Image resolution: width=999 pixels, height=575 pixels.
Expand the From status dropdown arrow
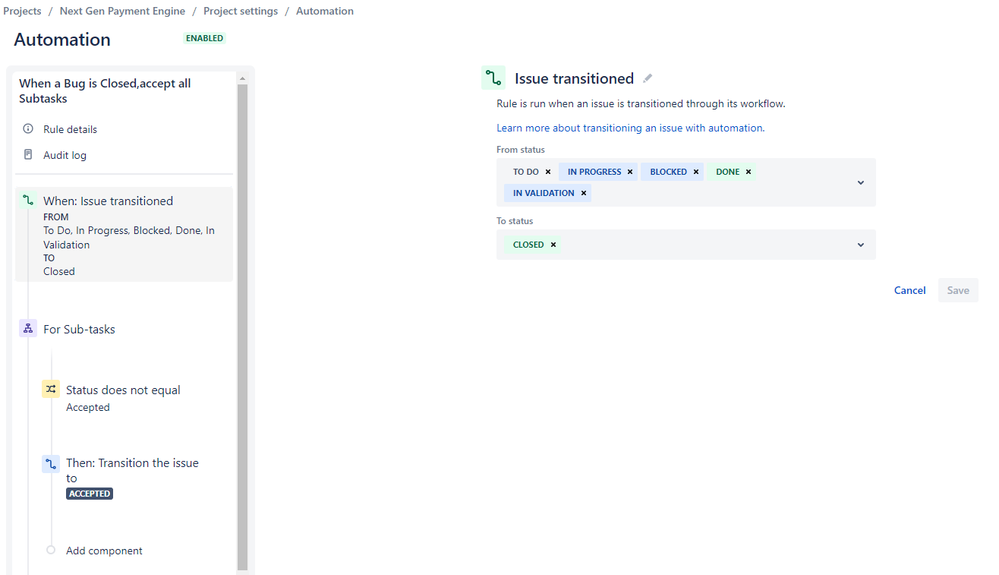coord(861,183)
